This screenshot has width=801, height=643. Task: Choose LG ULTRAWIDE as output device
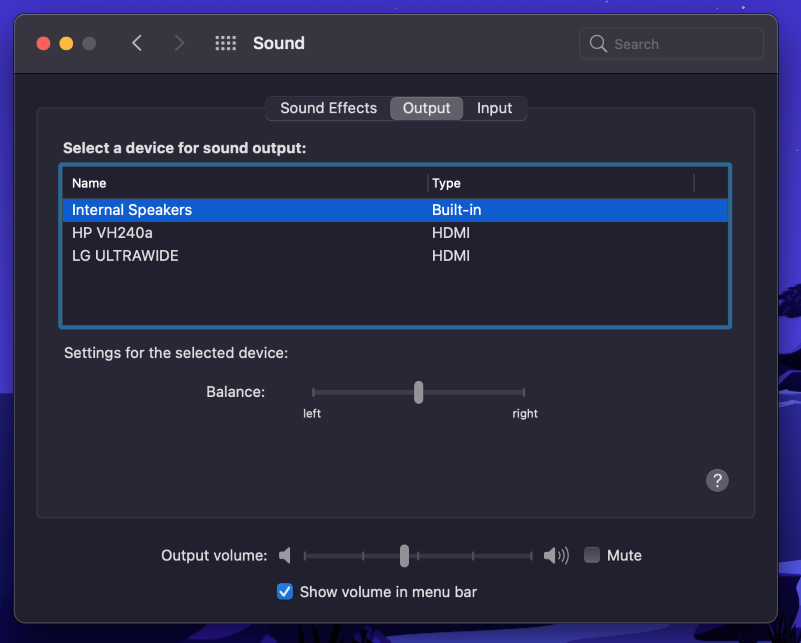pyautogui.click(x=125, y=256)
